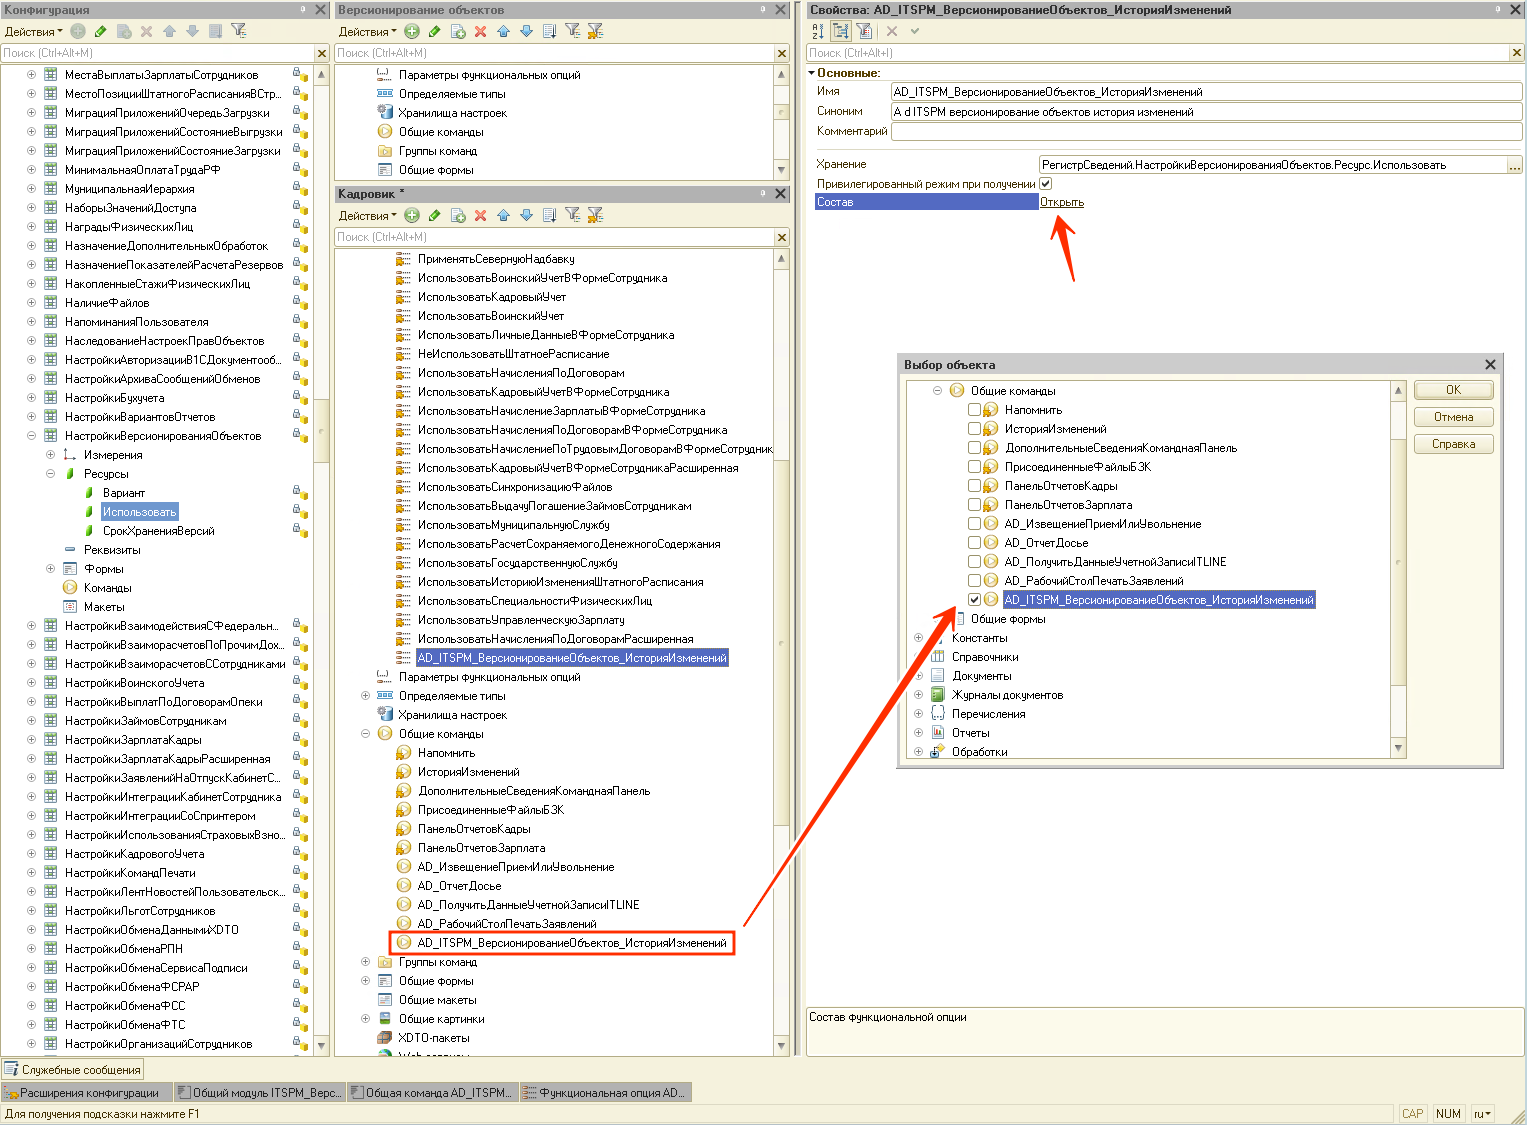Click Add icon in Кадровик panel toolbar
This screenshot has width=1527, height=1125.
pos(412,215)
